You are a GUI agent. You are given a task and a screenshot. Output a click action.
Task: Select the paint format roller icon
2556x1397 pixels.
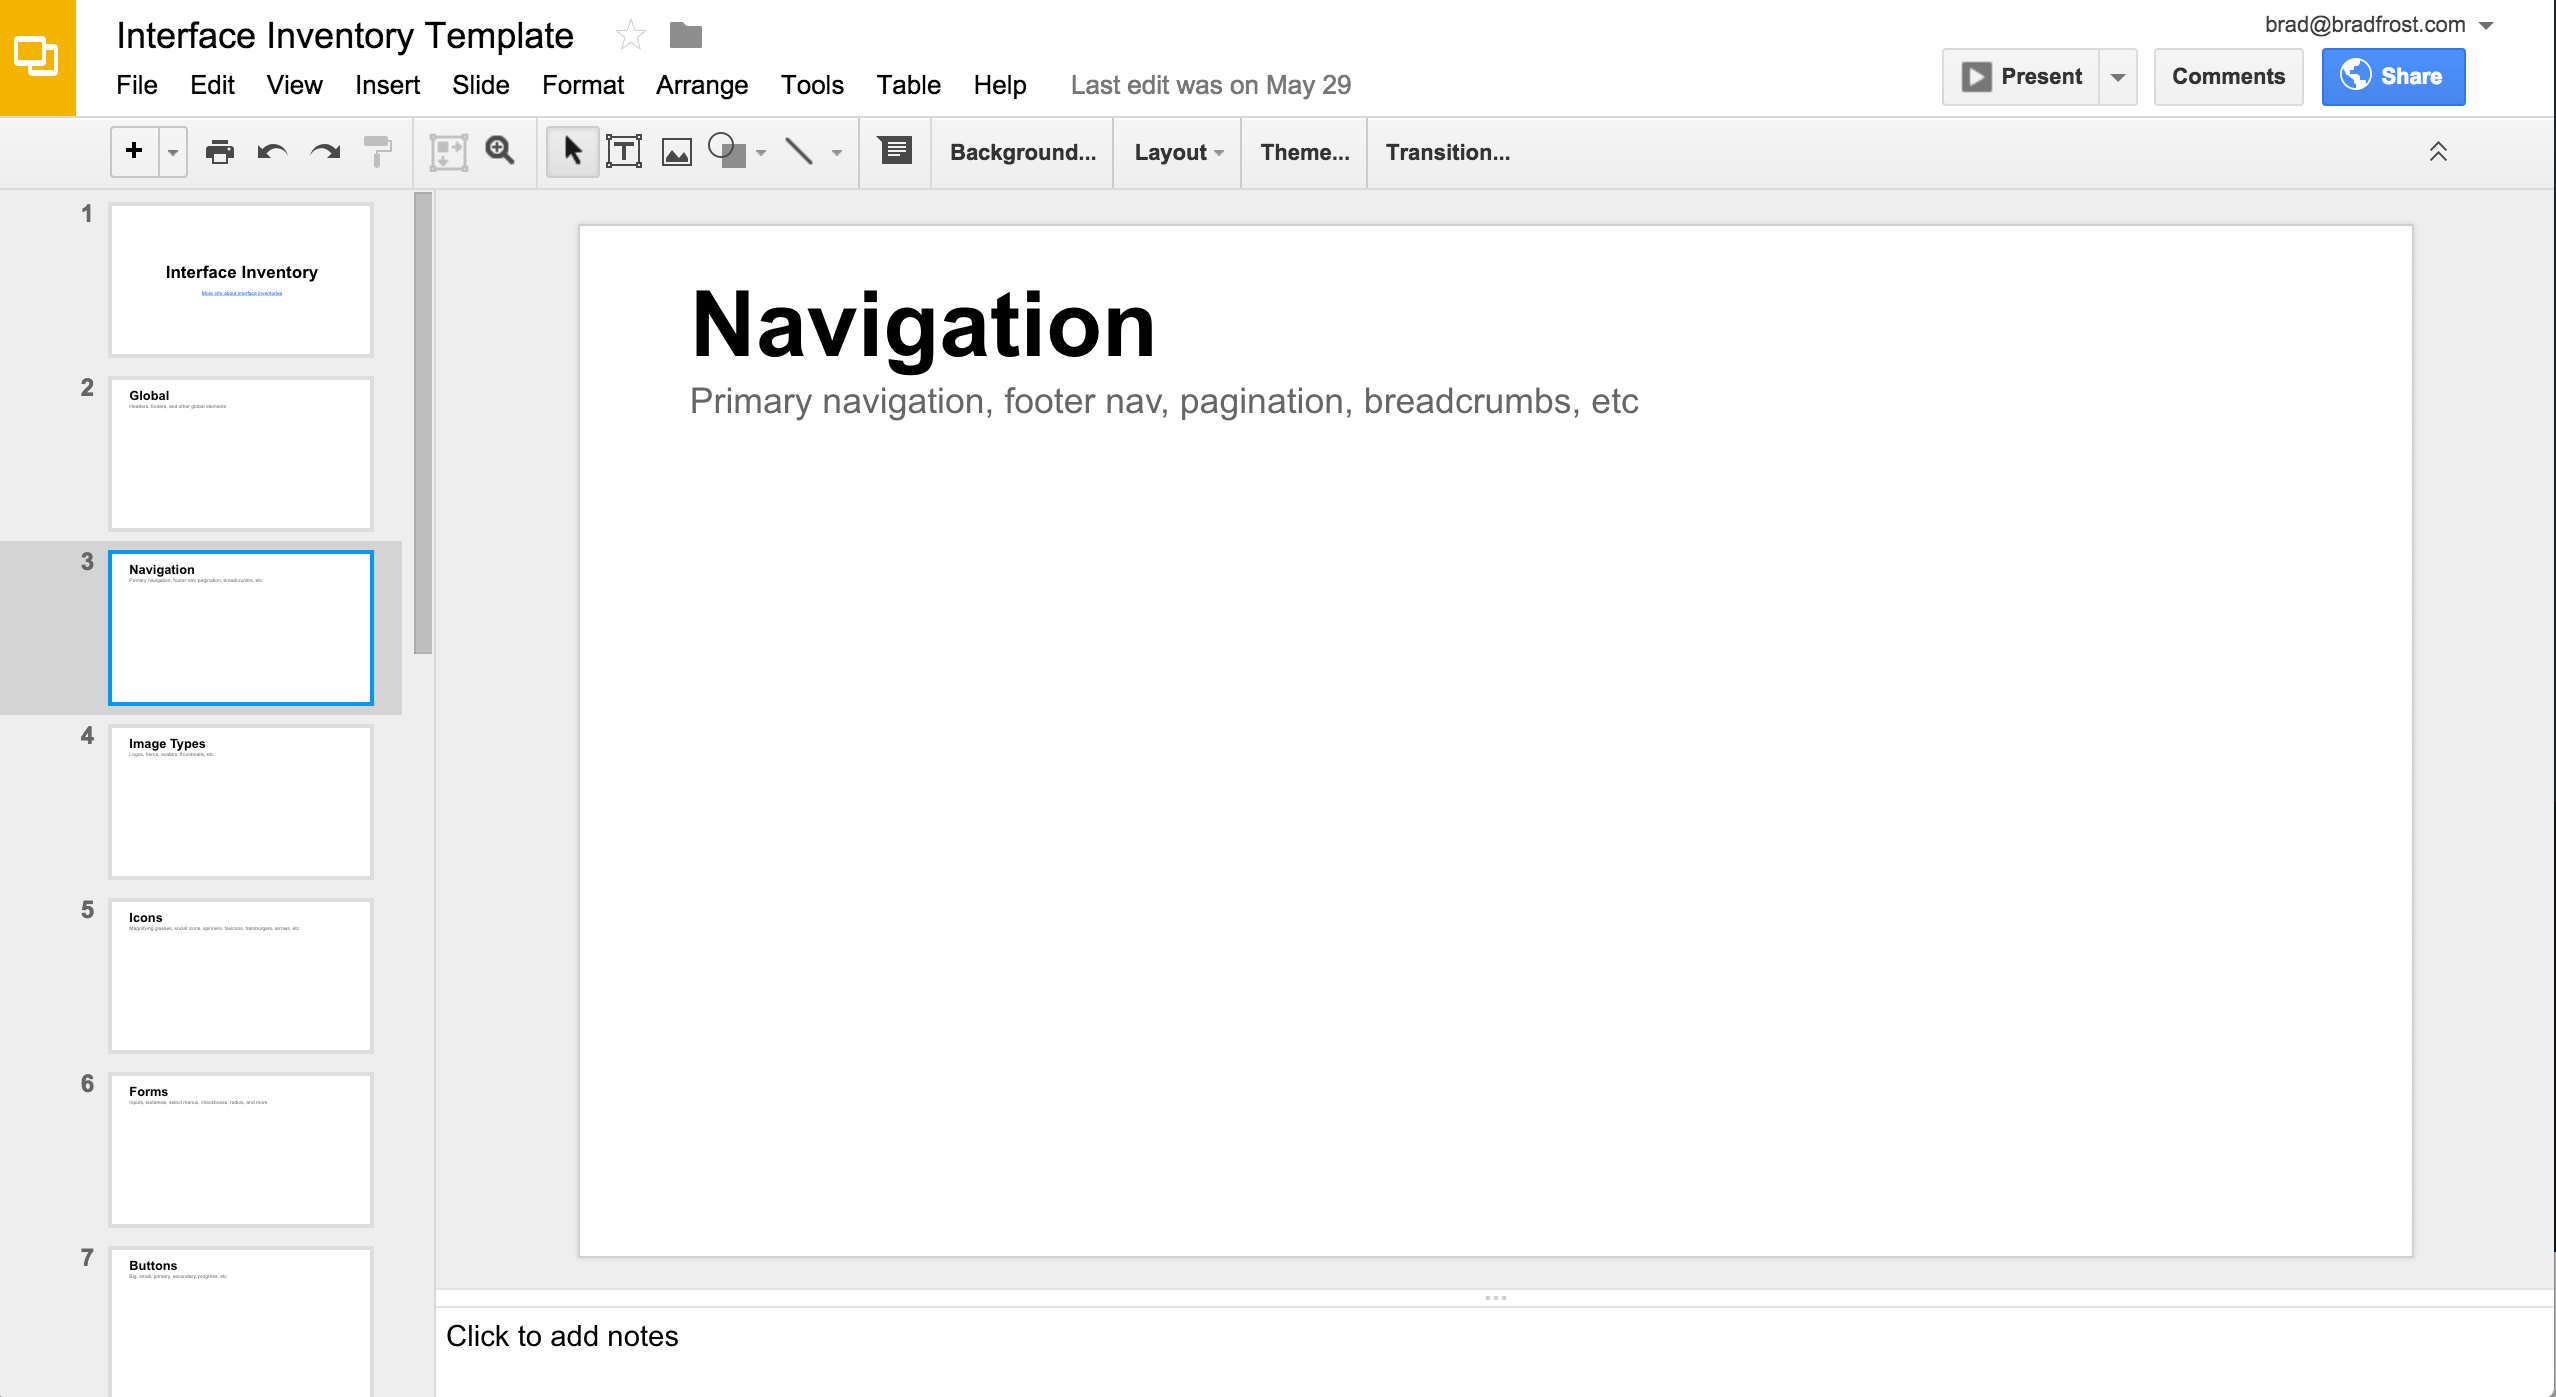point(377,152)
